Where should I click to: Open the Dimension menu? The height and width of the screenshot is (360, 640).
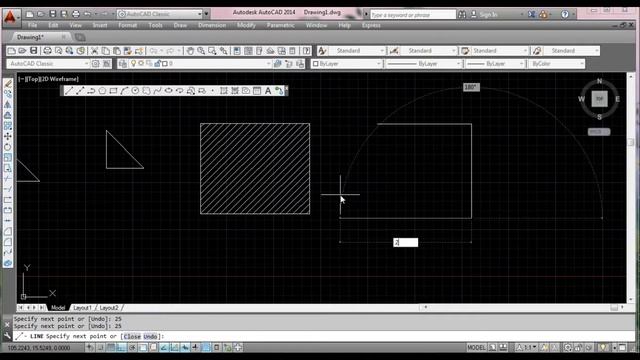tap(212, 25)
